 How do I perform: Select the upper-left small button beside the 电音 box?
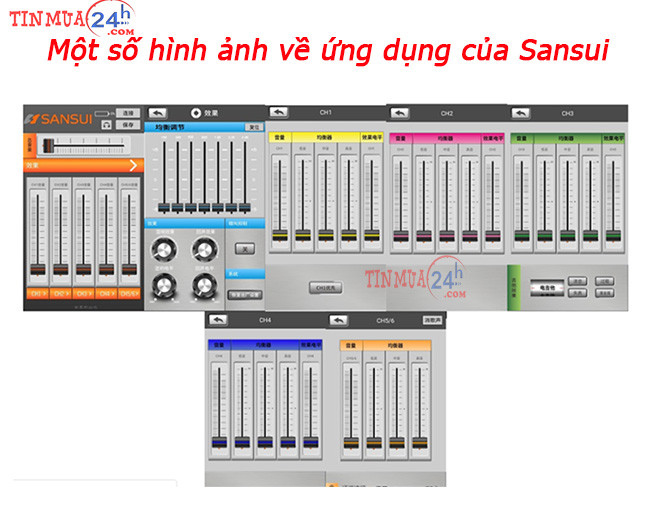point(577,281)
